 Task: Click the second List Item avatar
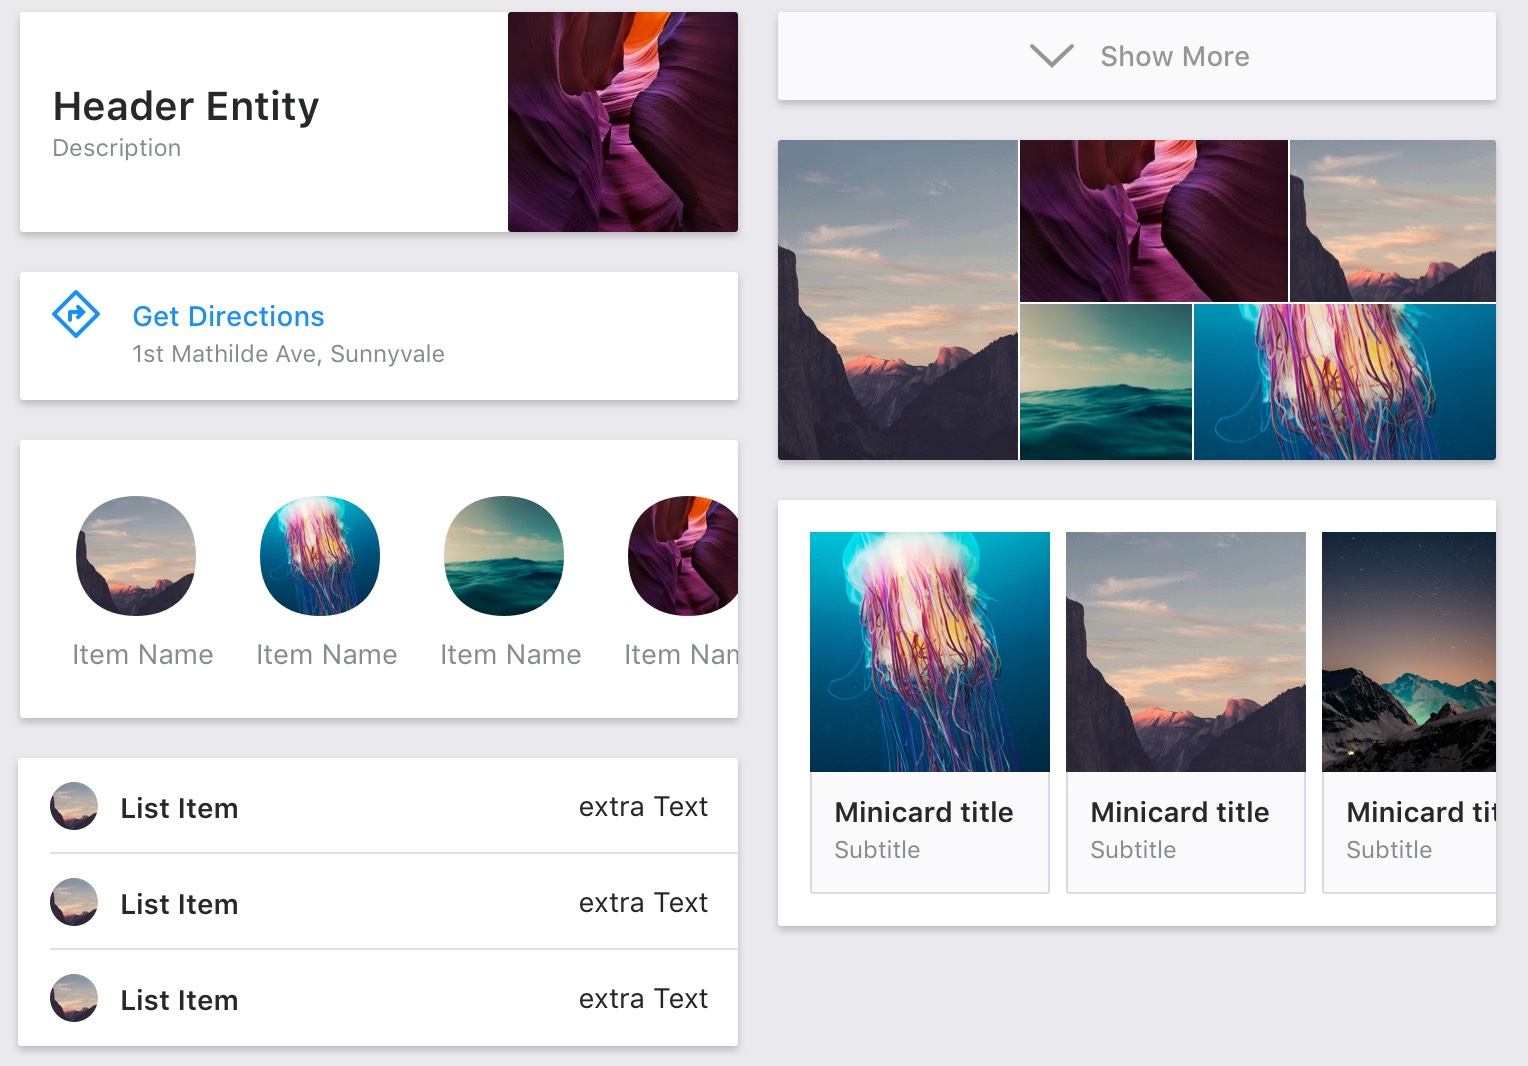pyautogui.click(x=74, y=903)
